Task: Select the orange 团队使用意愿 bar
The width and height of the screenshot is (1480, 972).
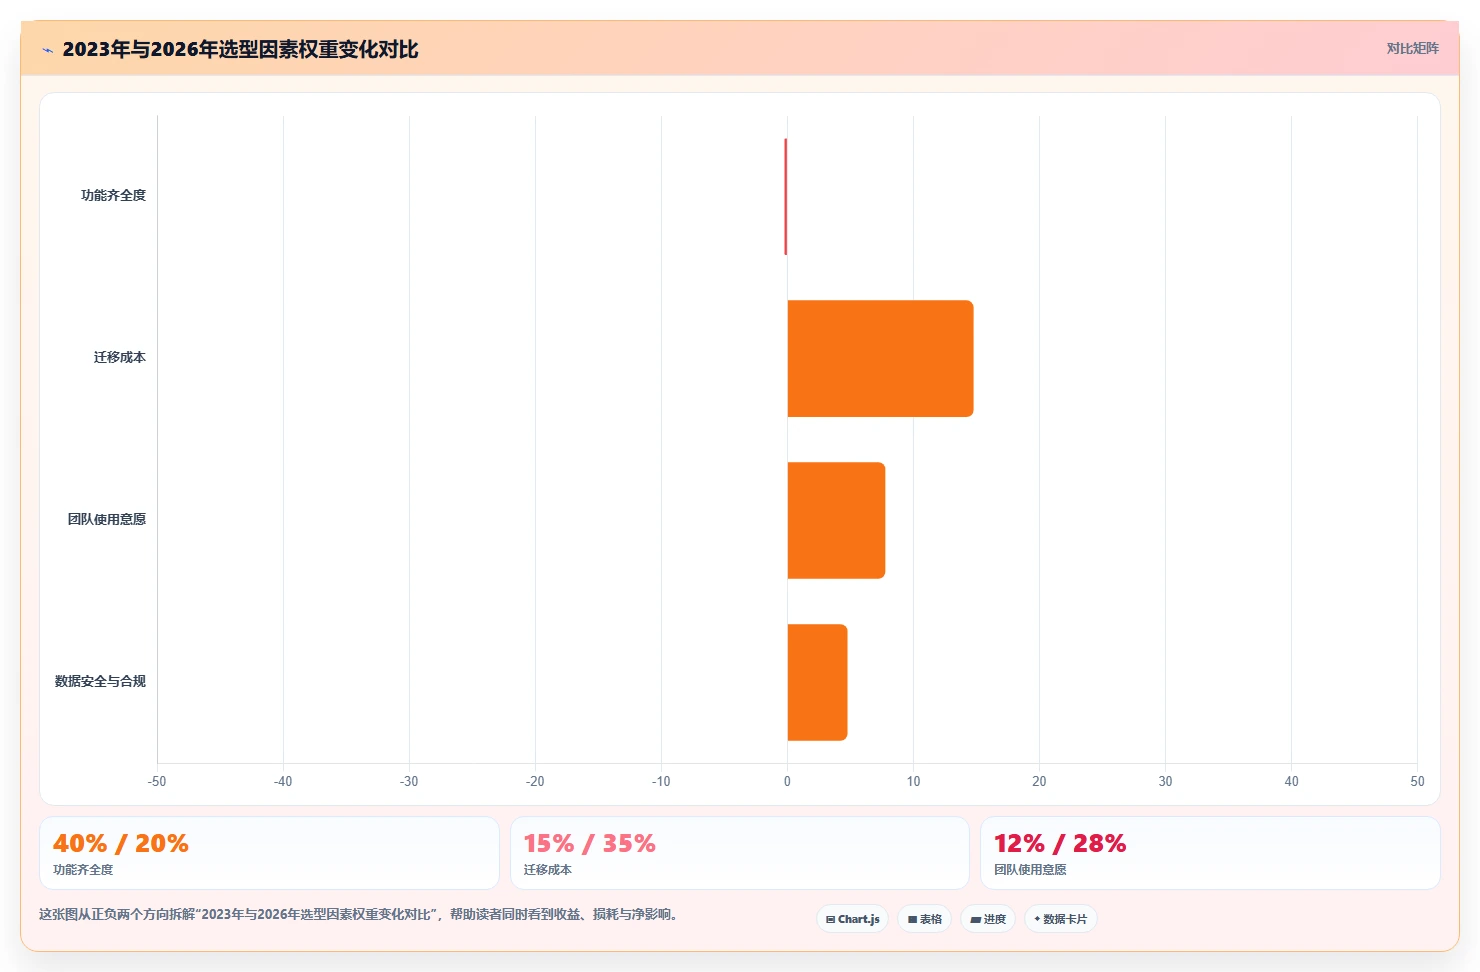Action: (x=836, y=520)
